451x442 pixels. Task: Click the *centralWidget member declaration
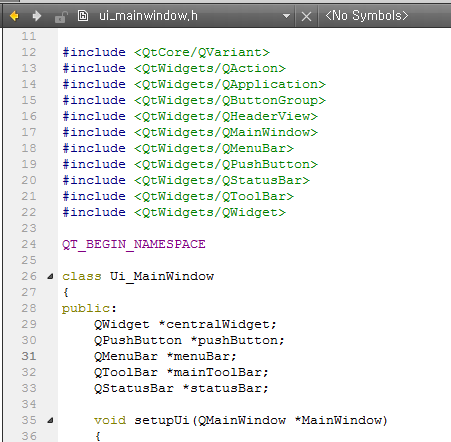coord(218,324)
